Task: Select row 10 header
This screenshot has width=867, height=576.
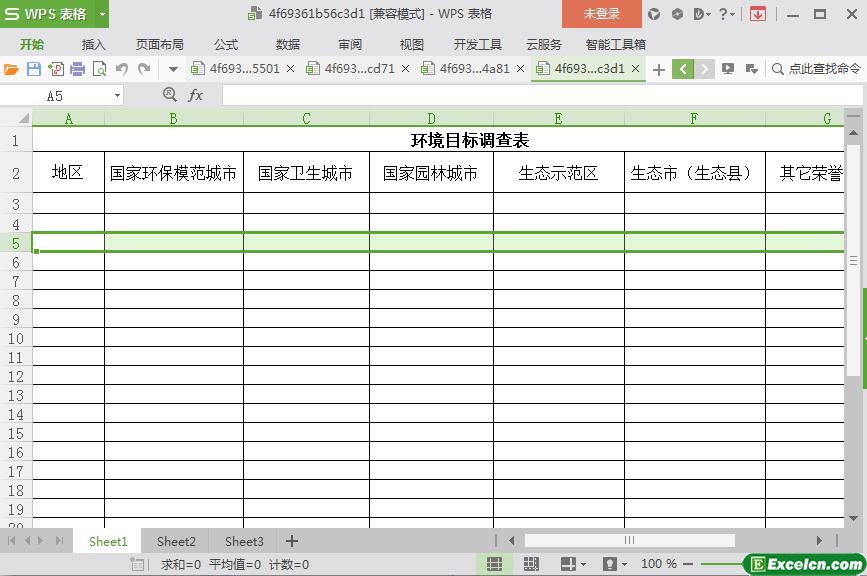Action: [x=15, y=338]
